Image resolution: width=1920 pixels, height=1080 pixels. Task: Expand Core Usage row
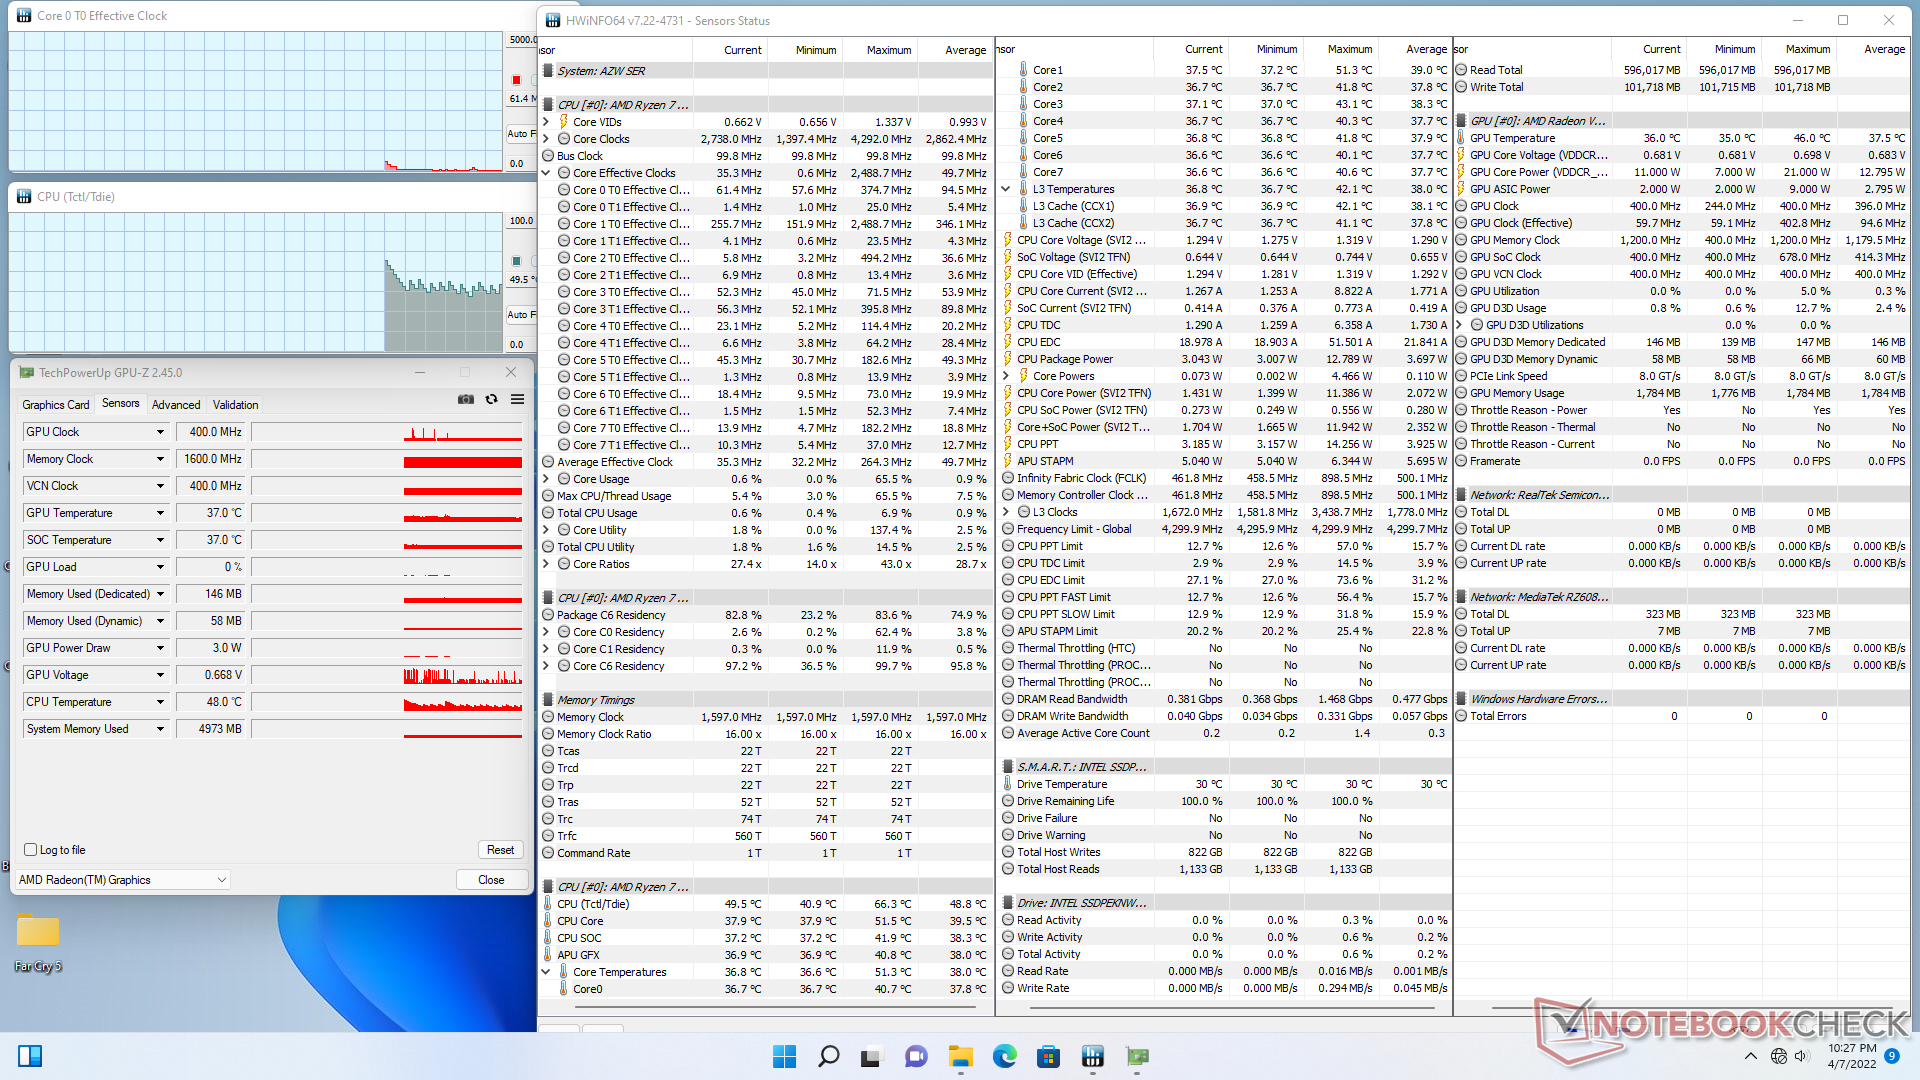(x=546, y=479)
